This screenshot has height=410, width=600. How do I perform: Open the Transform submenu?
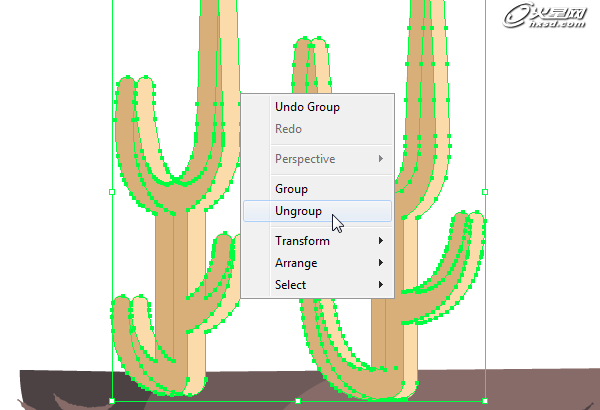[317, 241]
